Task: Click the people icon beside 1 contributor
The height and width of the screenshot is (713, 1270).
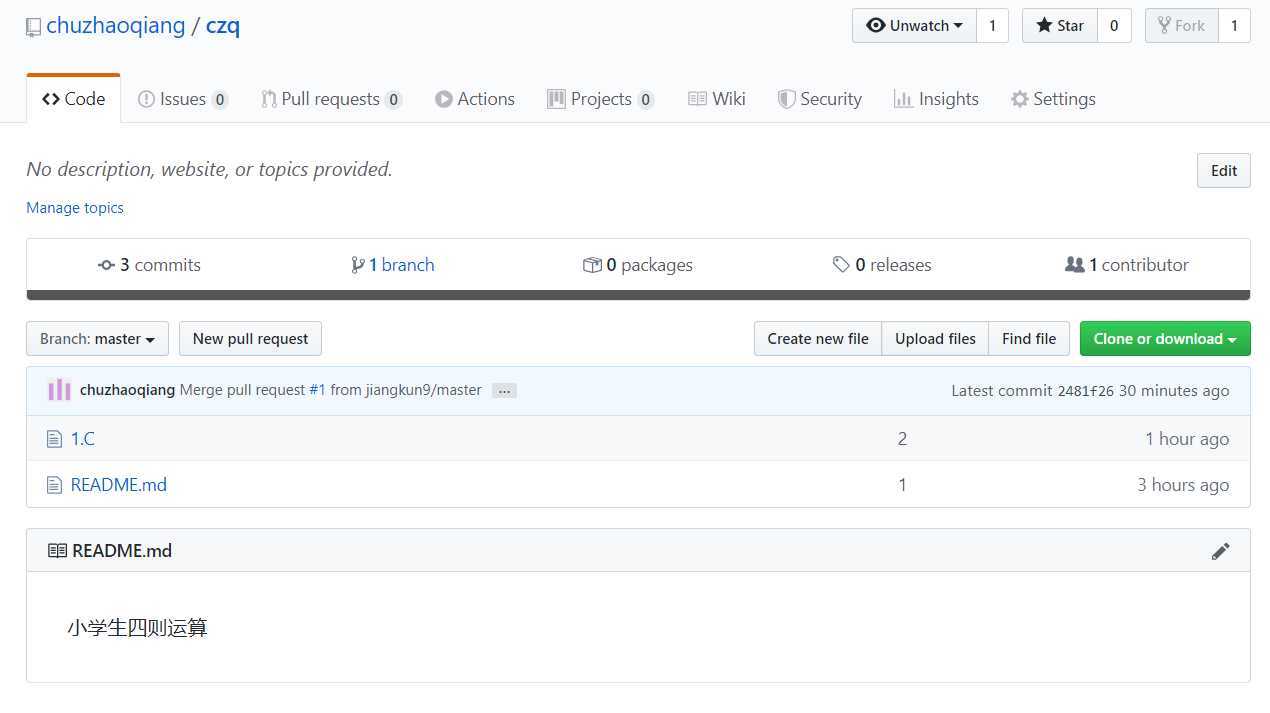Action: pyautogui.click(x=1075, y=265)
